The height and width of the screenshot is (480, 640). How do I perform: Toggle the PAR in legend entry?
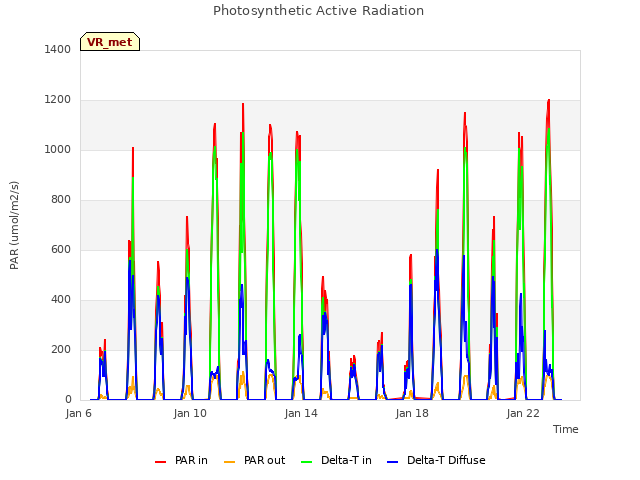[x=181, y=460]
